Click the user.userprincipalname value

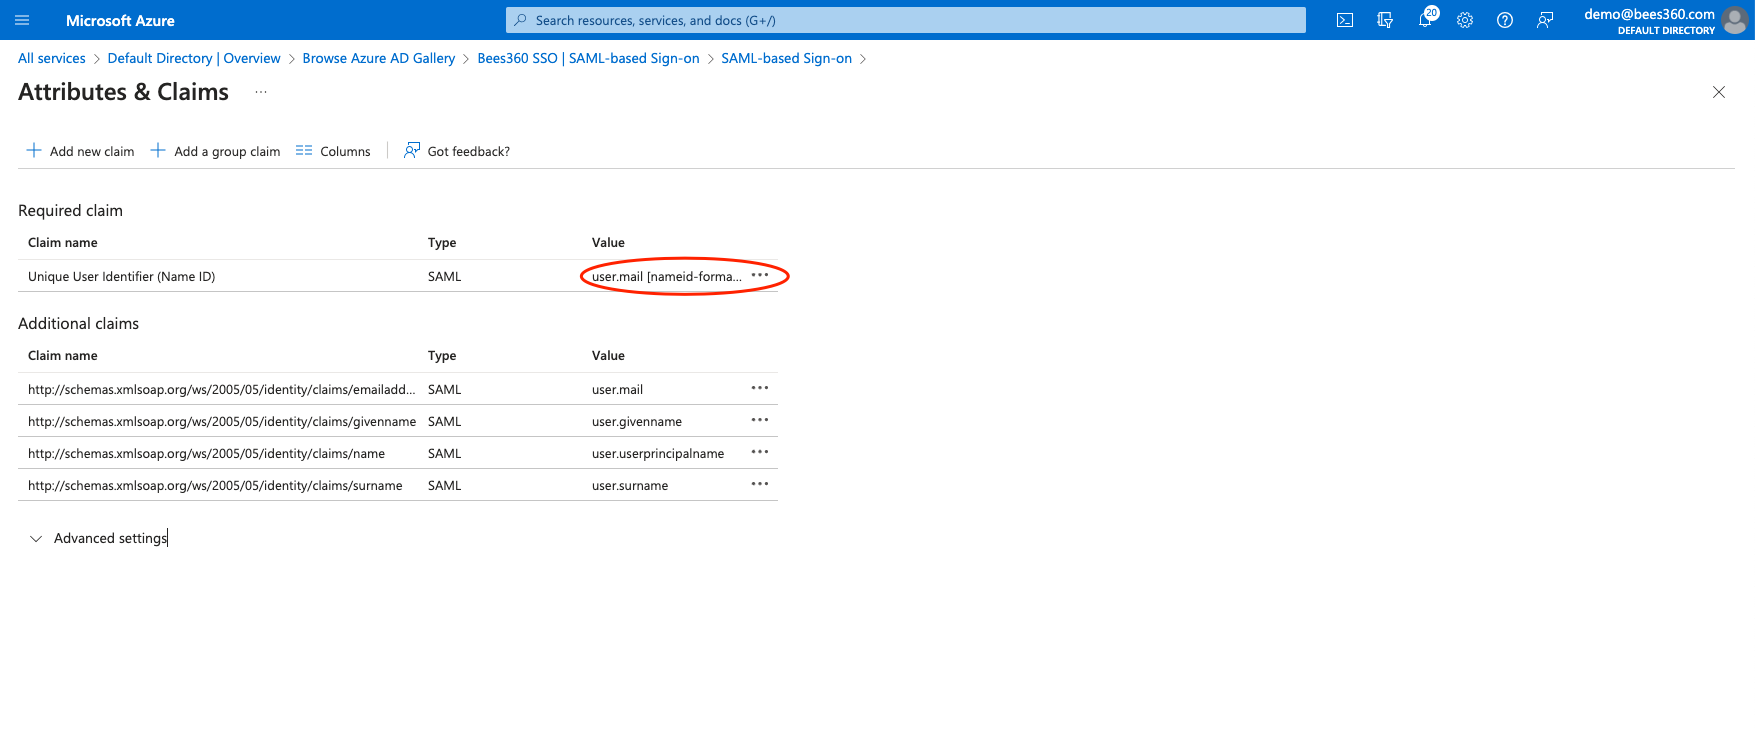pos(658,453)
